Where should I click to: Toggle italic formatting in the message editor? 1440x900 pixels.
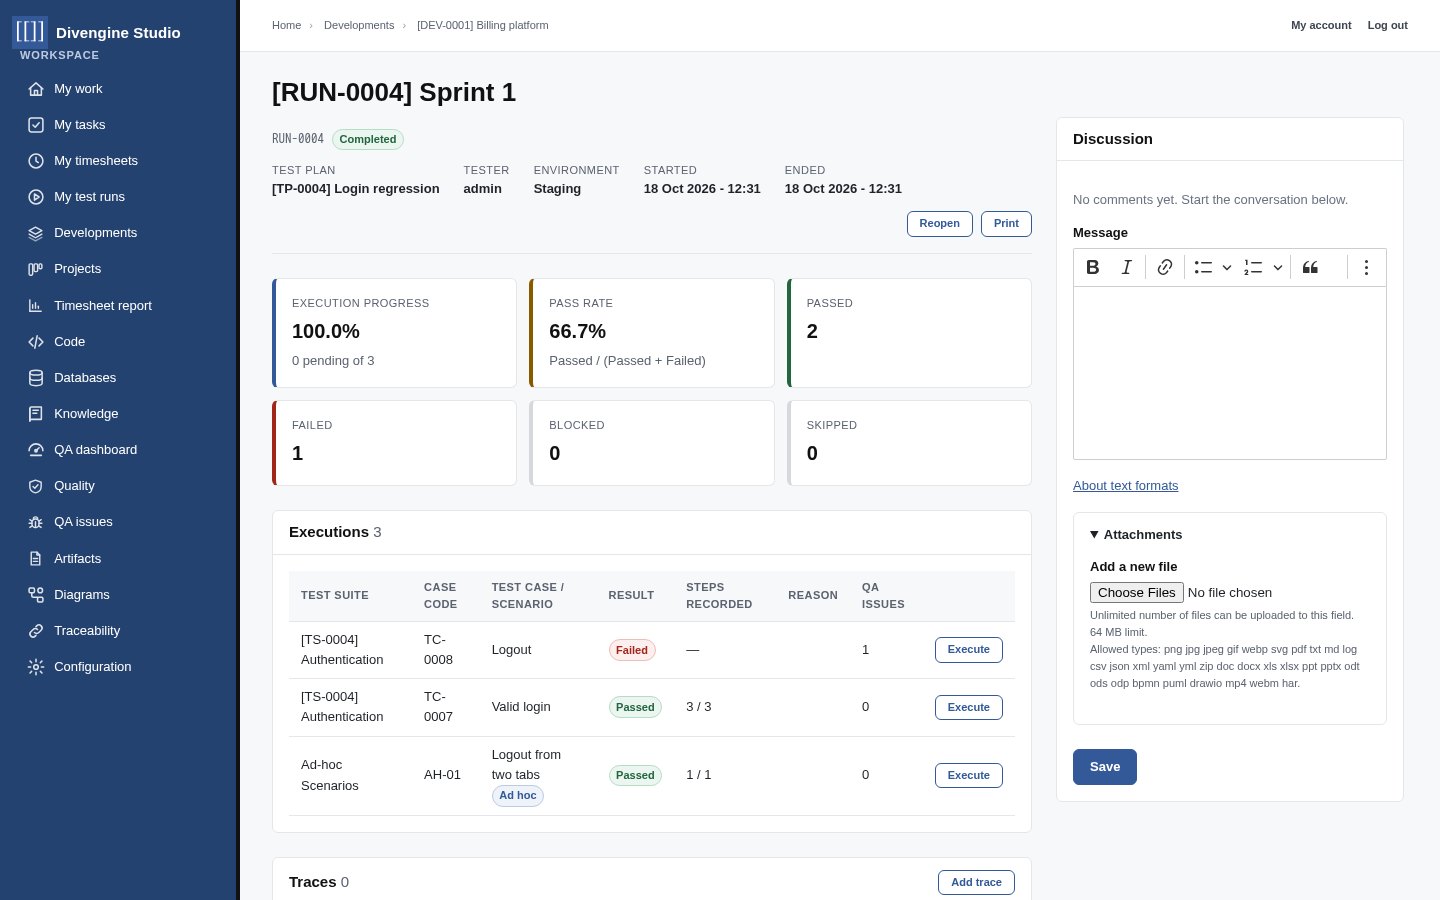[x=1127, y=267]
